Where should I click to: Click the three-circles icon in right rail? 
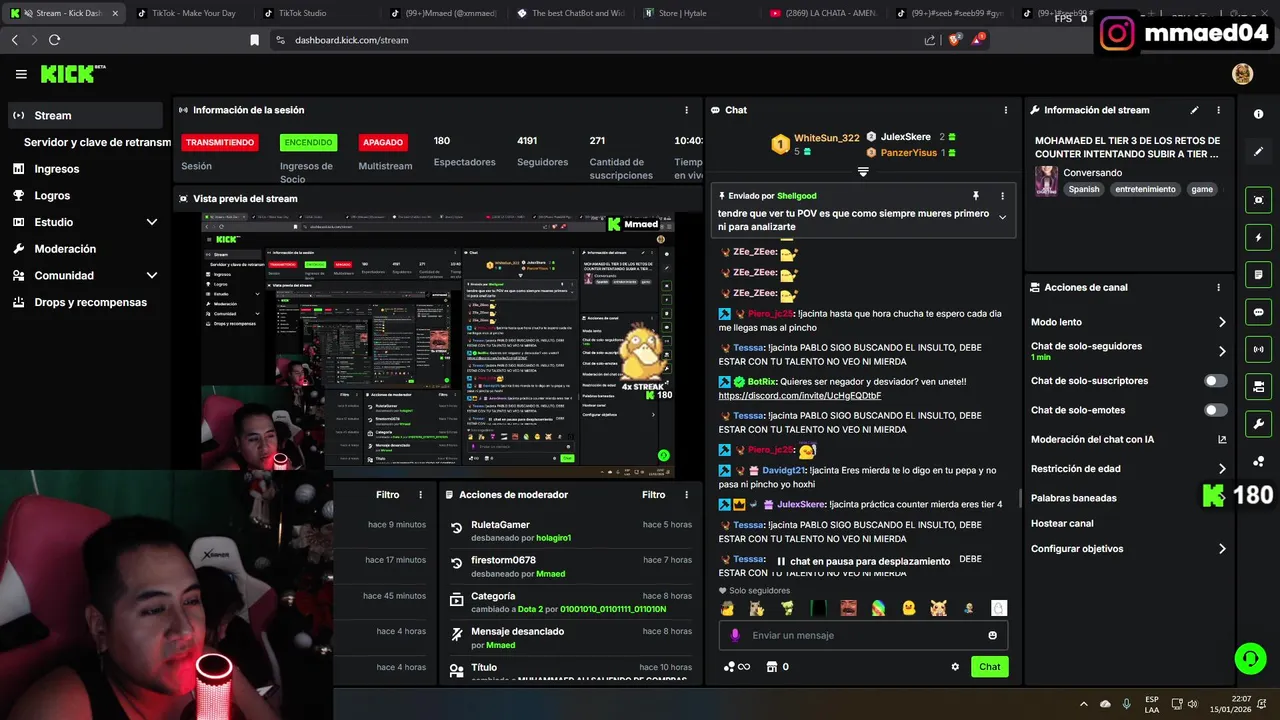click(1258, 461)
